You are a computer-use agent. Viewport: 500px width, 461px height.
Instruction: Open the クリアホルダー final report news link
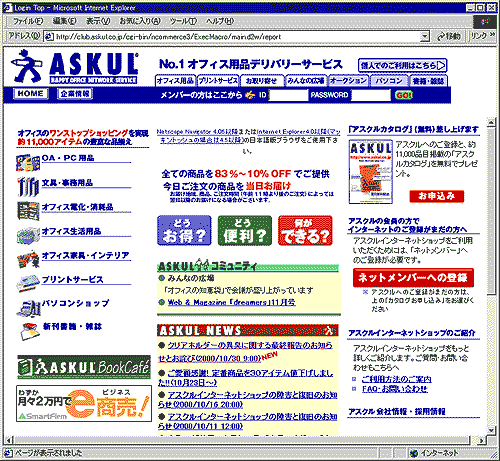(245, 352)
